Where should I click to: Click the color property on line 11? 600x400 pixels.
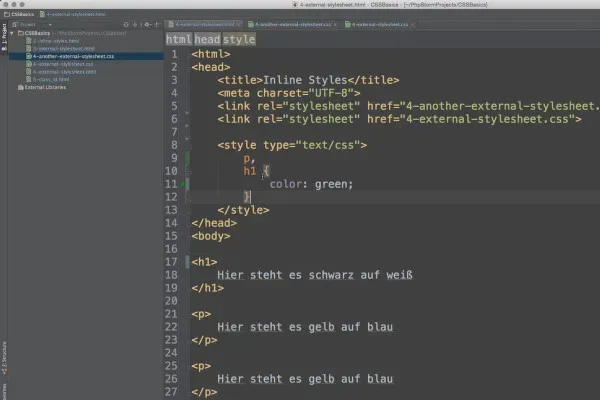[x=285, y=184]
